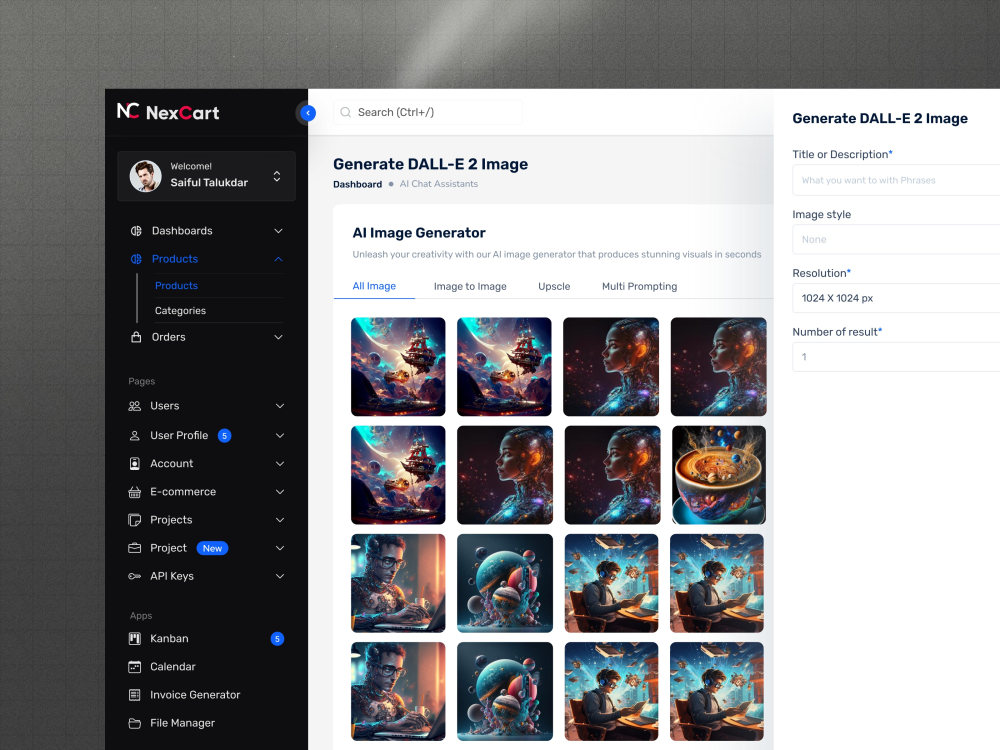Collapse the sidebar with the blue arrow button
Image resolution: width=1000 pixels, height=750 pixels.
click(x=308, y=113)
